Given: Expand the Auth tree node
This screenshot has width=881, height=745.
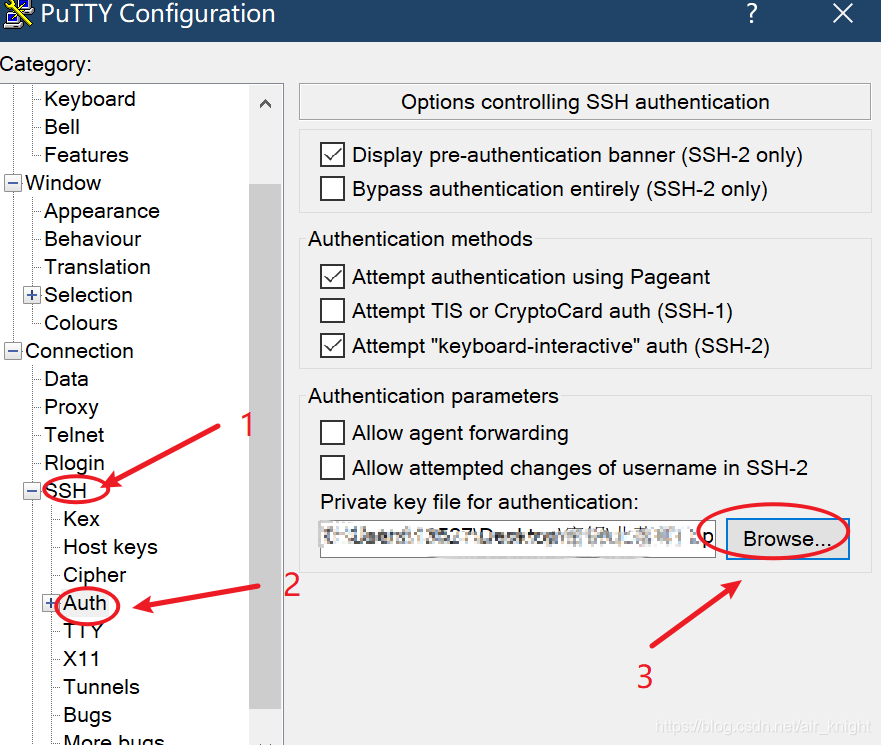Looking at the screenshot, I should coord(50,603).
